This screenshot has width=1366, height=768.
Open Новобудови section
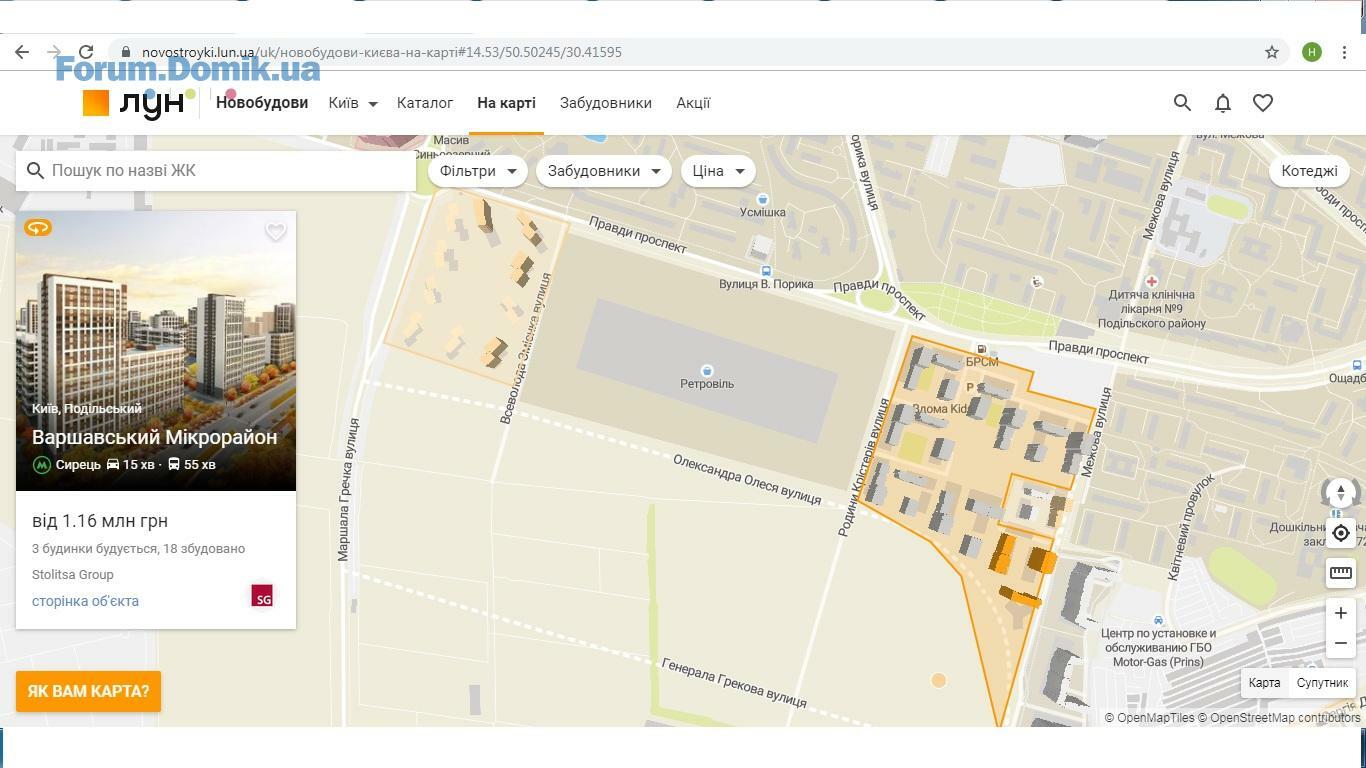pyautogui.click(x=262, y=102)
